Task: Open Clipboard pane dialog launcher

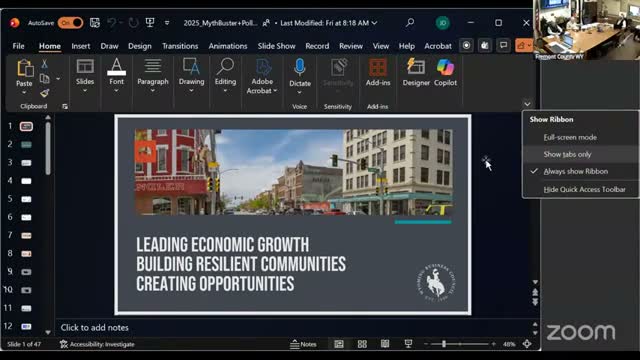Action: 64,107
